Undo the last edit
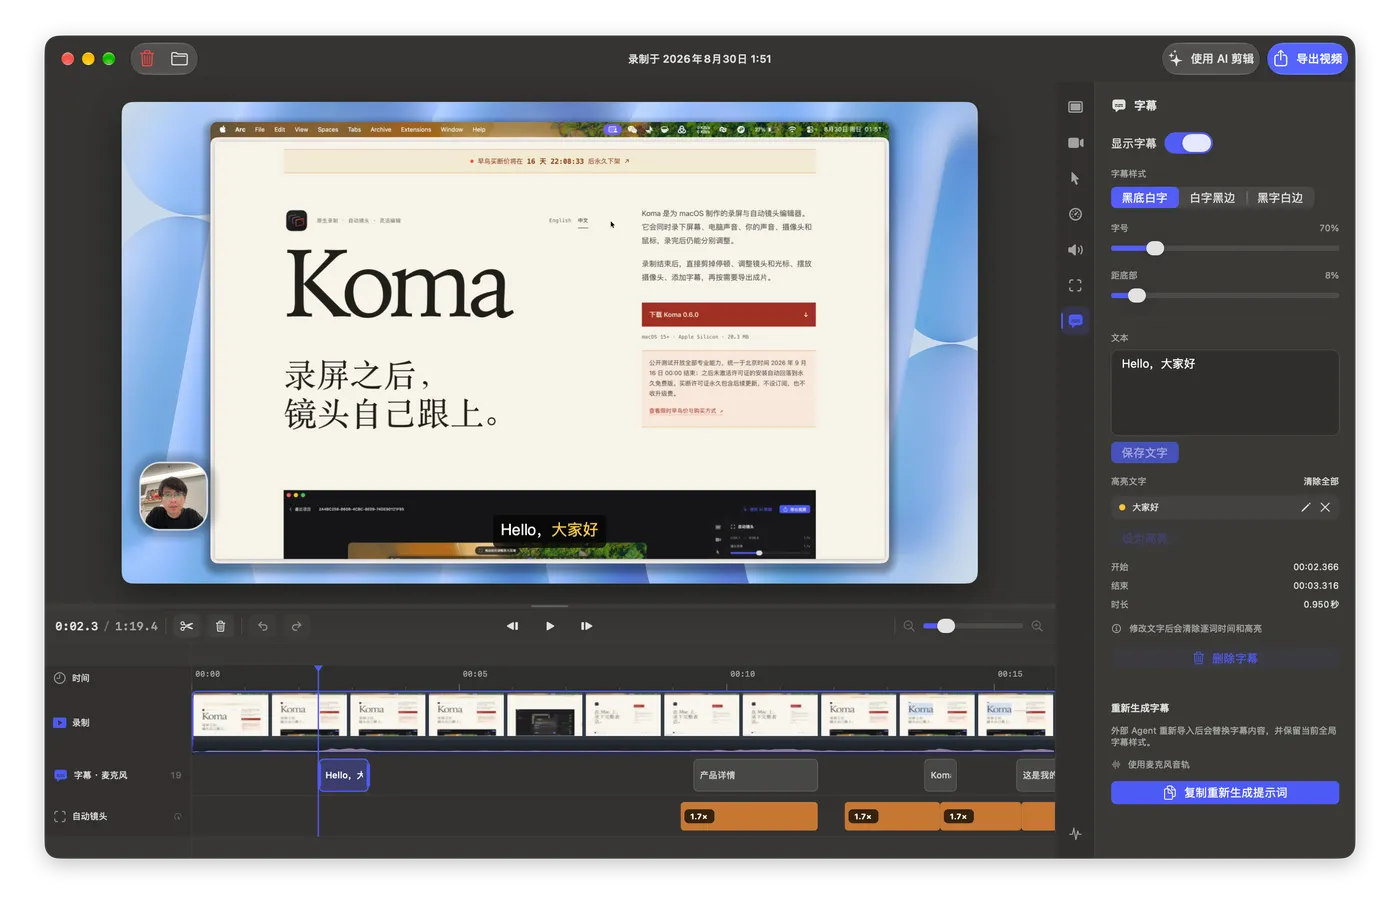Image resolution: width=1400 pixels, height=912 pixels. tap(263, 626)
